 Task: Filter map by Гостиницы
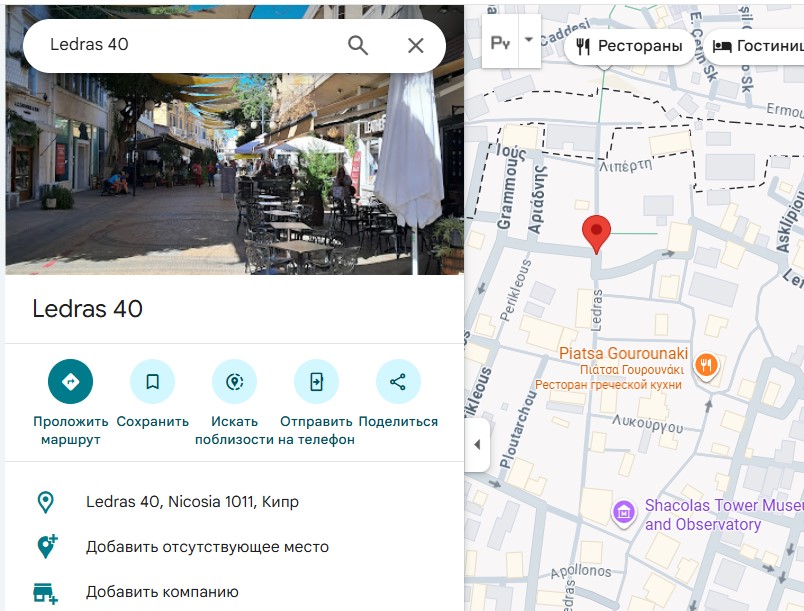pos(757,46)
